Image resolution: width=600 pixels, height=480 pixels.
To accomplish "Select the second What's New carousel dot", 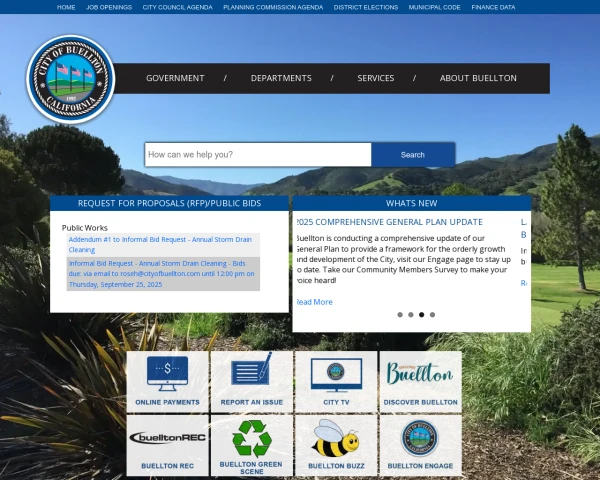I will [411, 315].
